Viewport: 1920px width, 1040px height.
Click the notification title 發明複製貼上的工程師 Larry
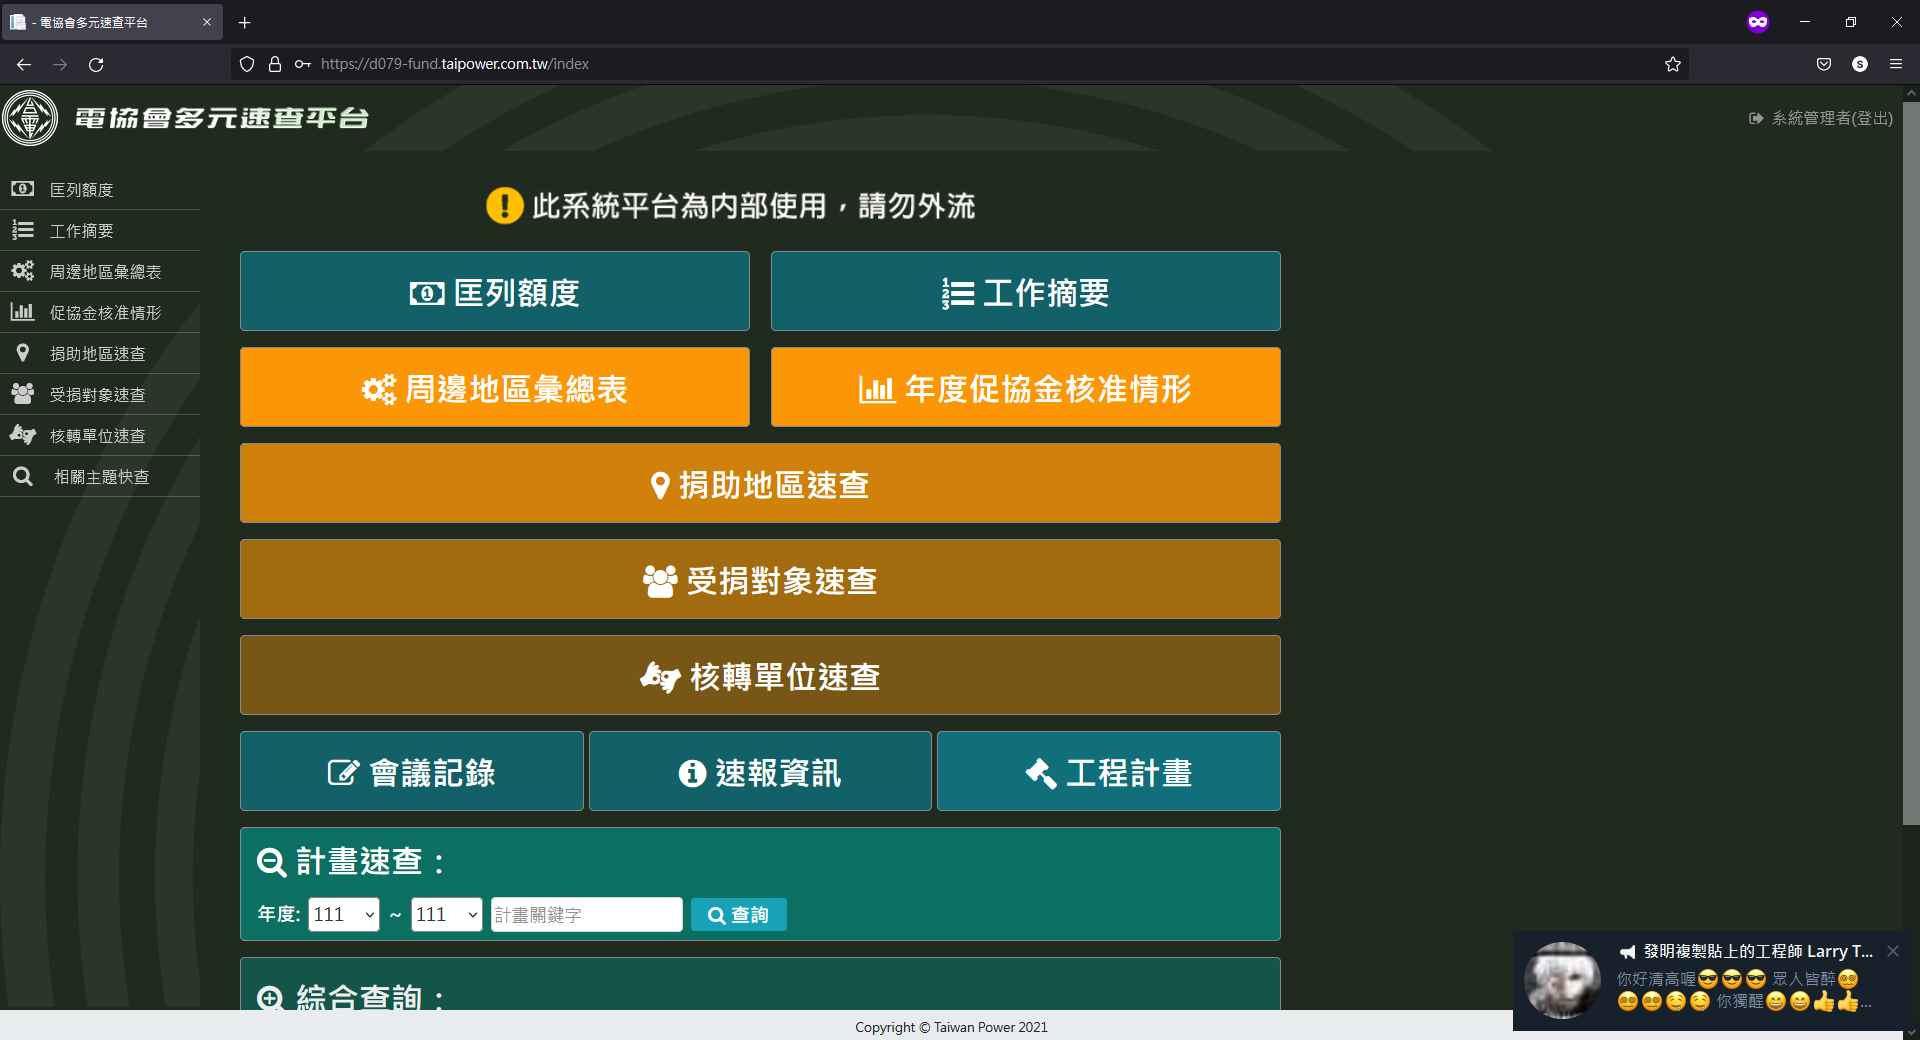click(x=1758, y=951)
